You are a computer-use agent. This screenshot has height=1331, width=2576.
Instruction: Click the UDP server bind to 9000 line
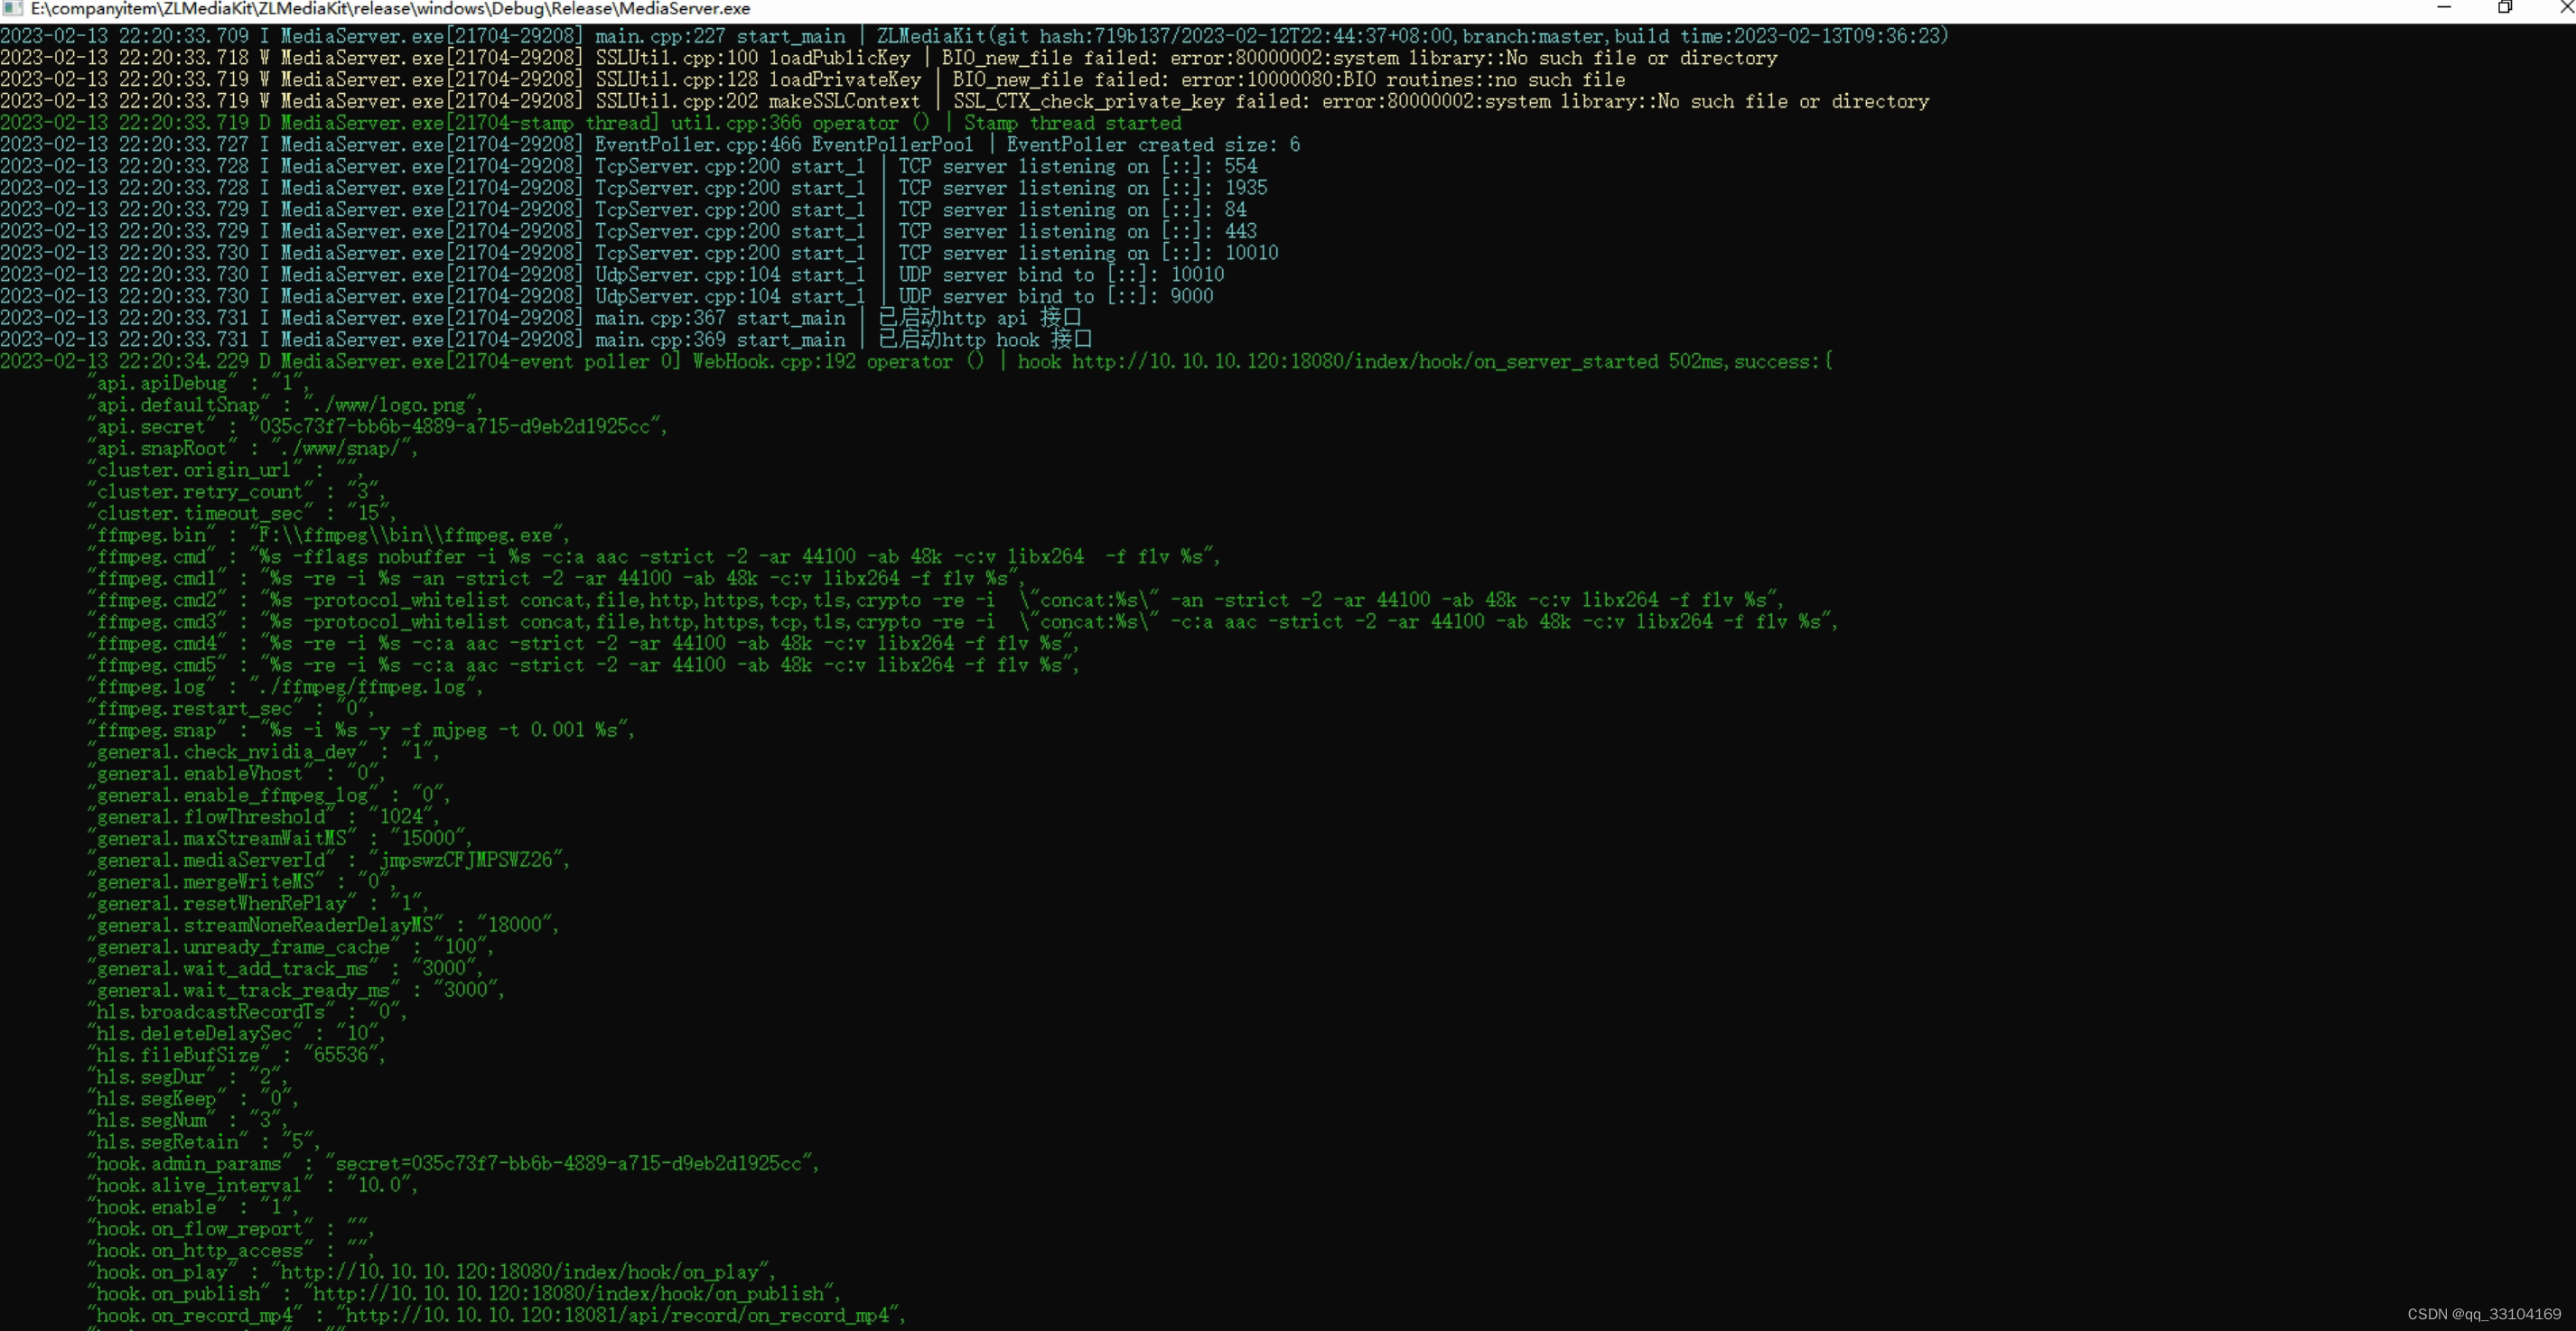pyautogui.click(x=607, y=297)
